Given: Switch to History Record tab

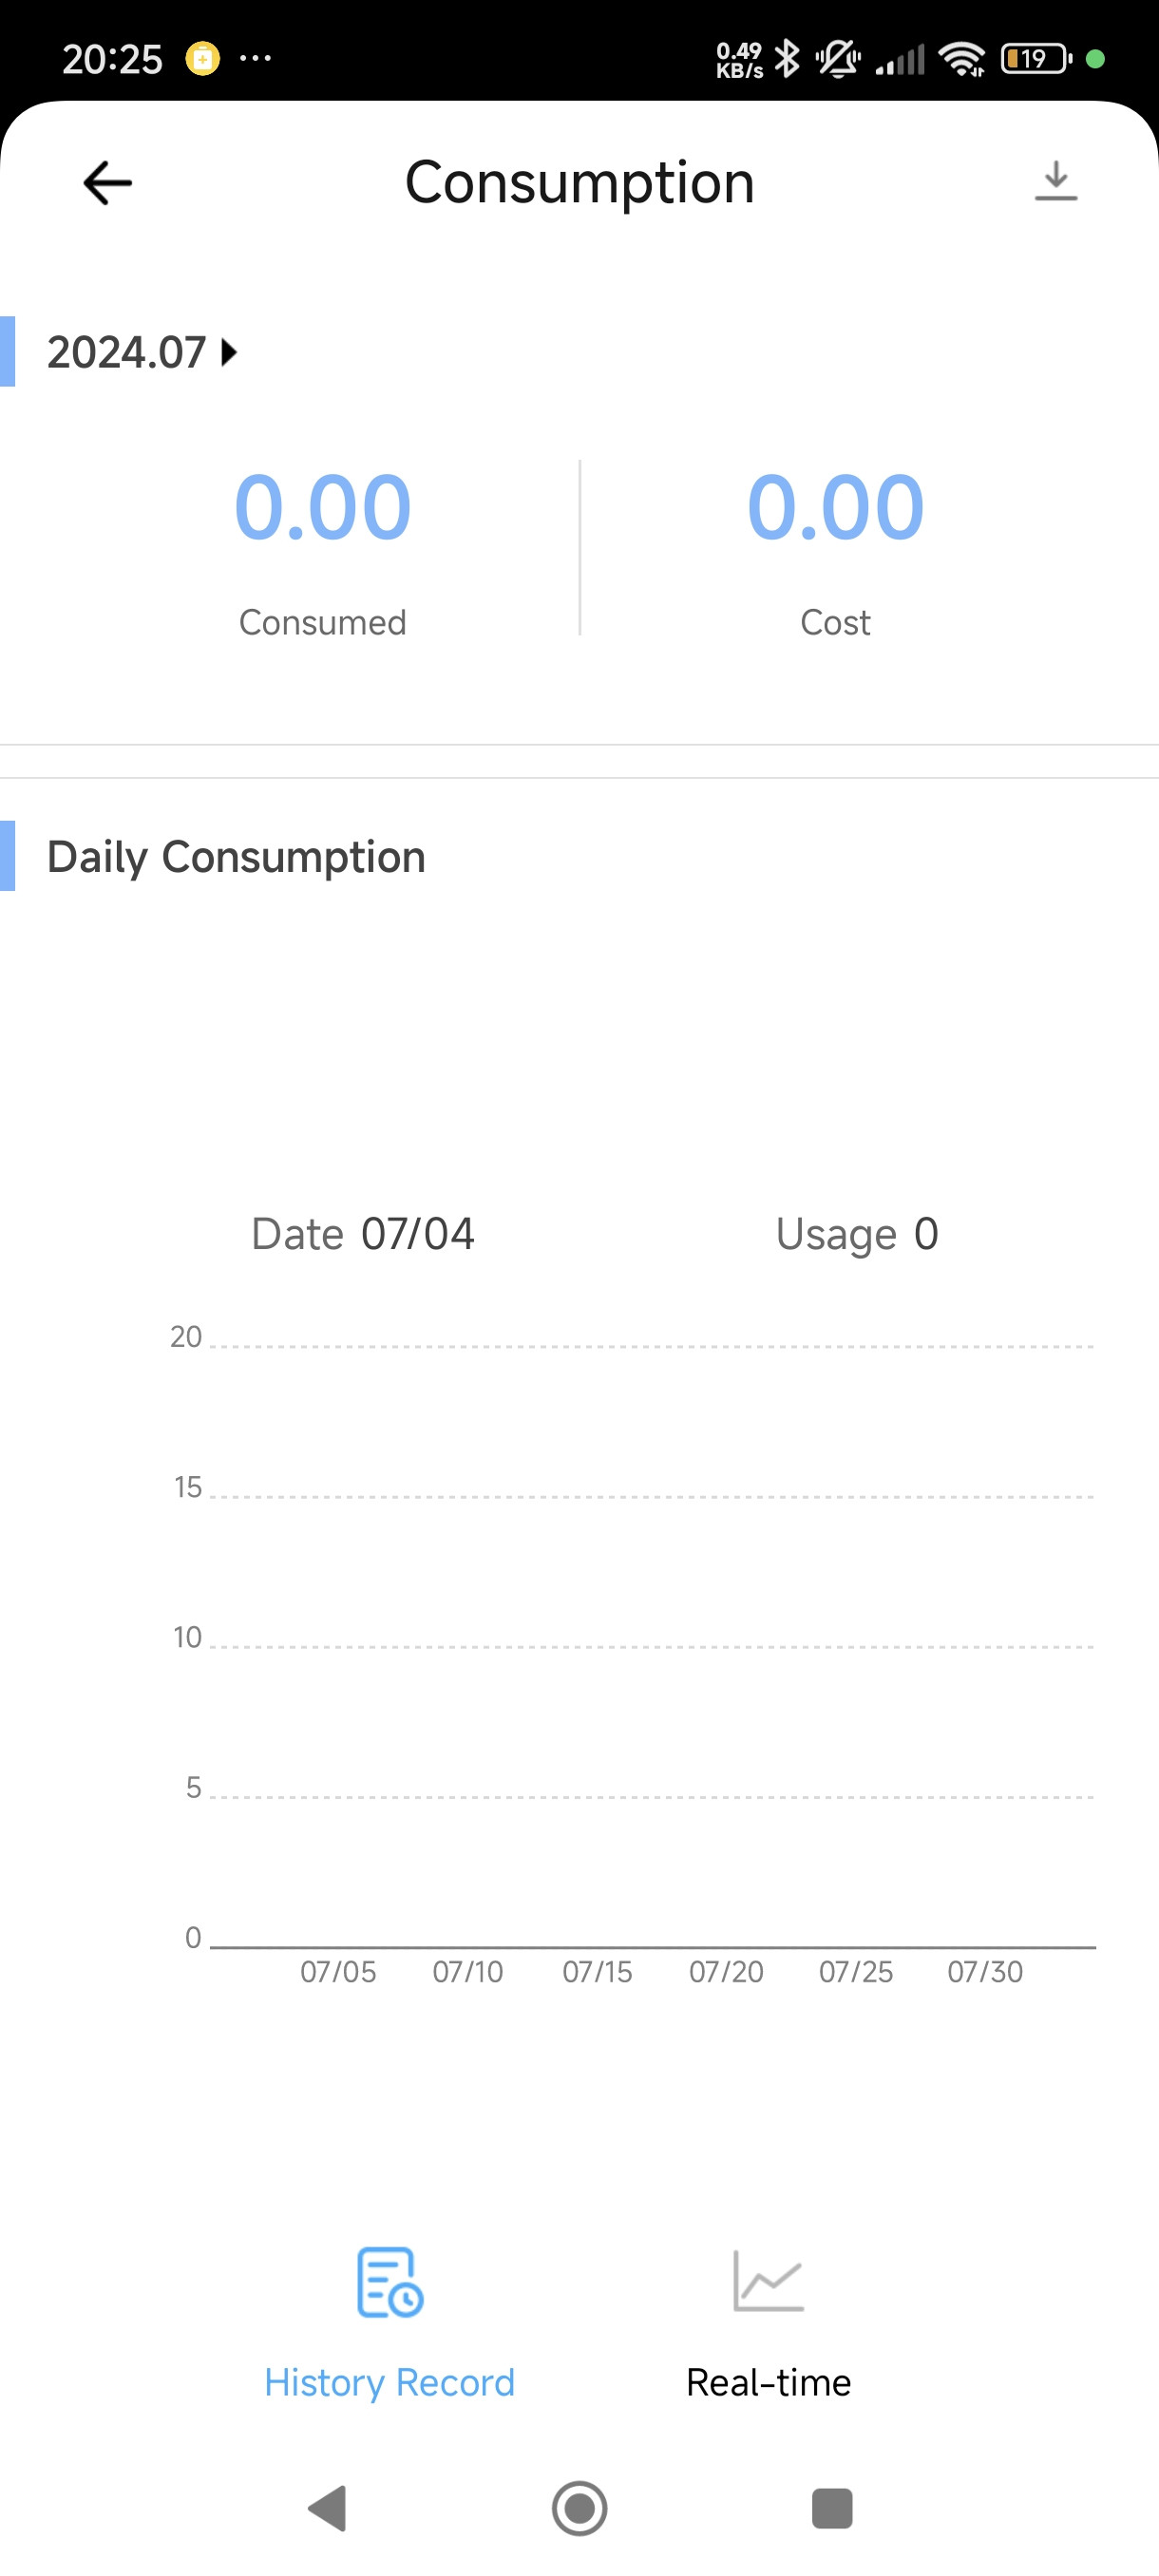Looking at the screenshot, I should click(x=389, y=2382).
